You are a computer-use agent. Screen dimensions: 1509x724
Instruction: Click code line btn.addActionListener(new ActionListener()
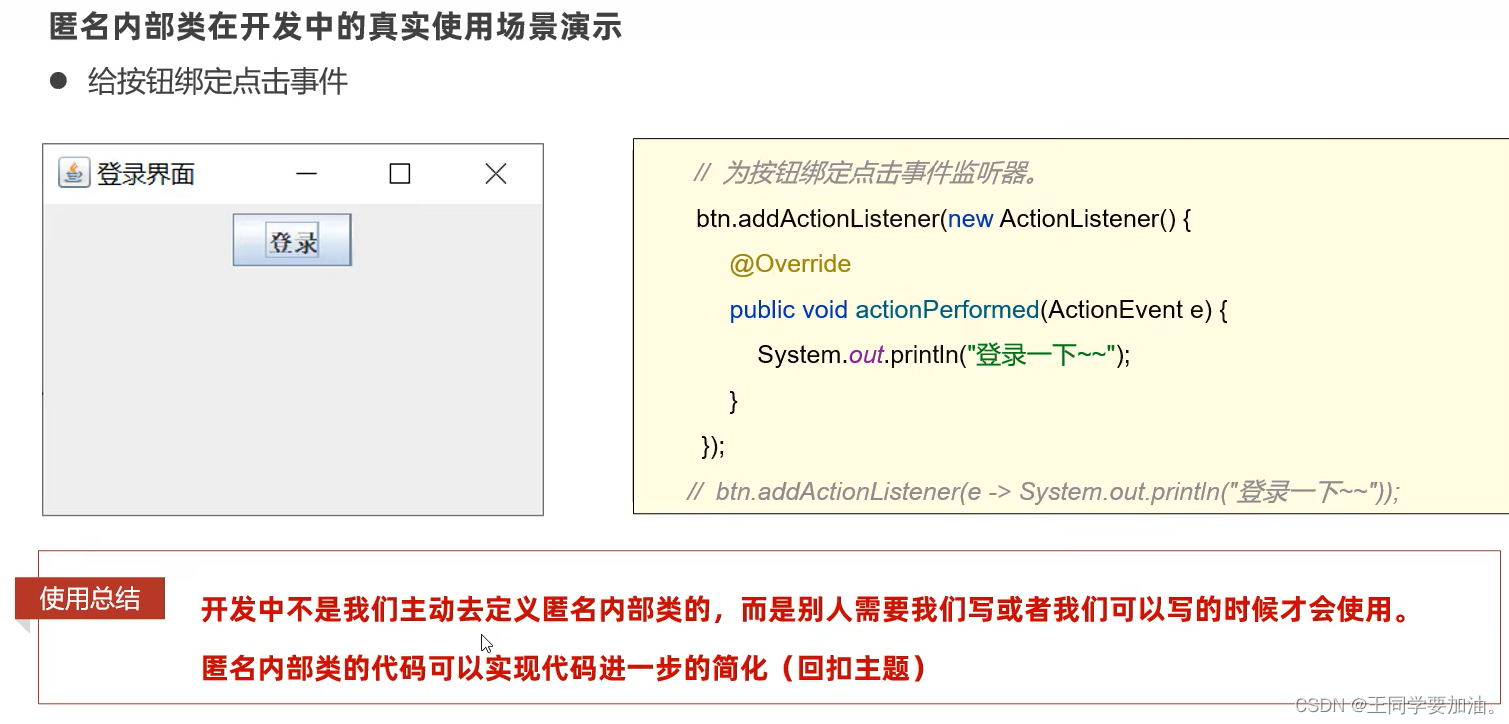tap(944, 219)
